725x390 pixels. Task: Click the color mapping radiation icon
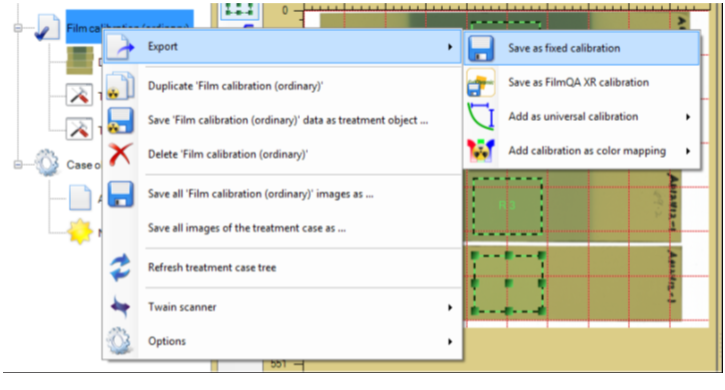click(481, 151)
